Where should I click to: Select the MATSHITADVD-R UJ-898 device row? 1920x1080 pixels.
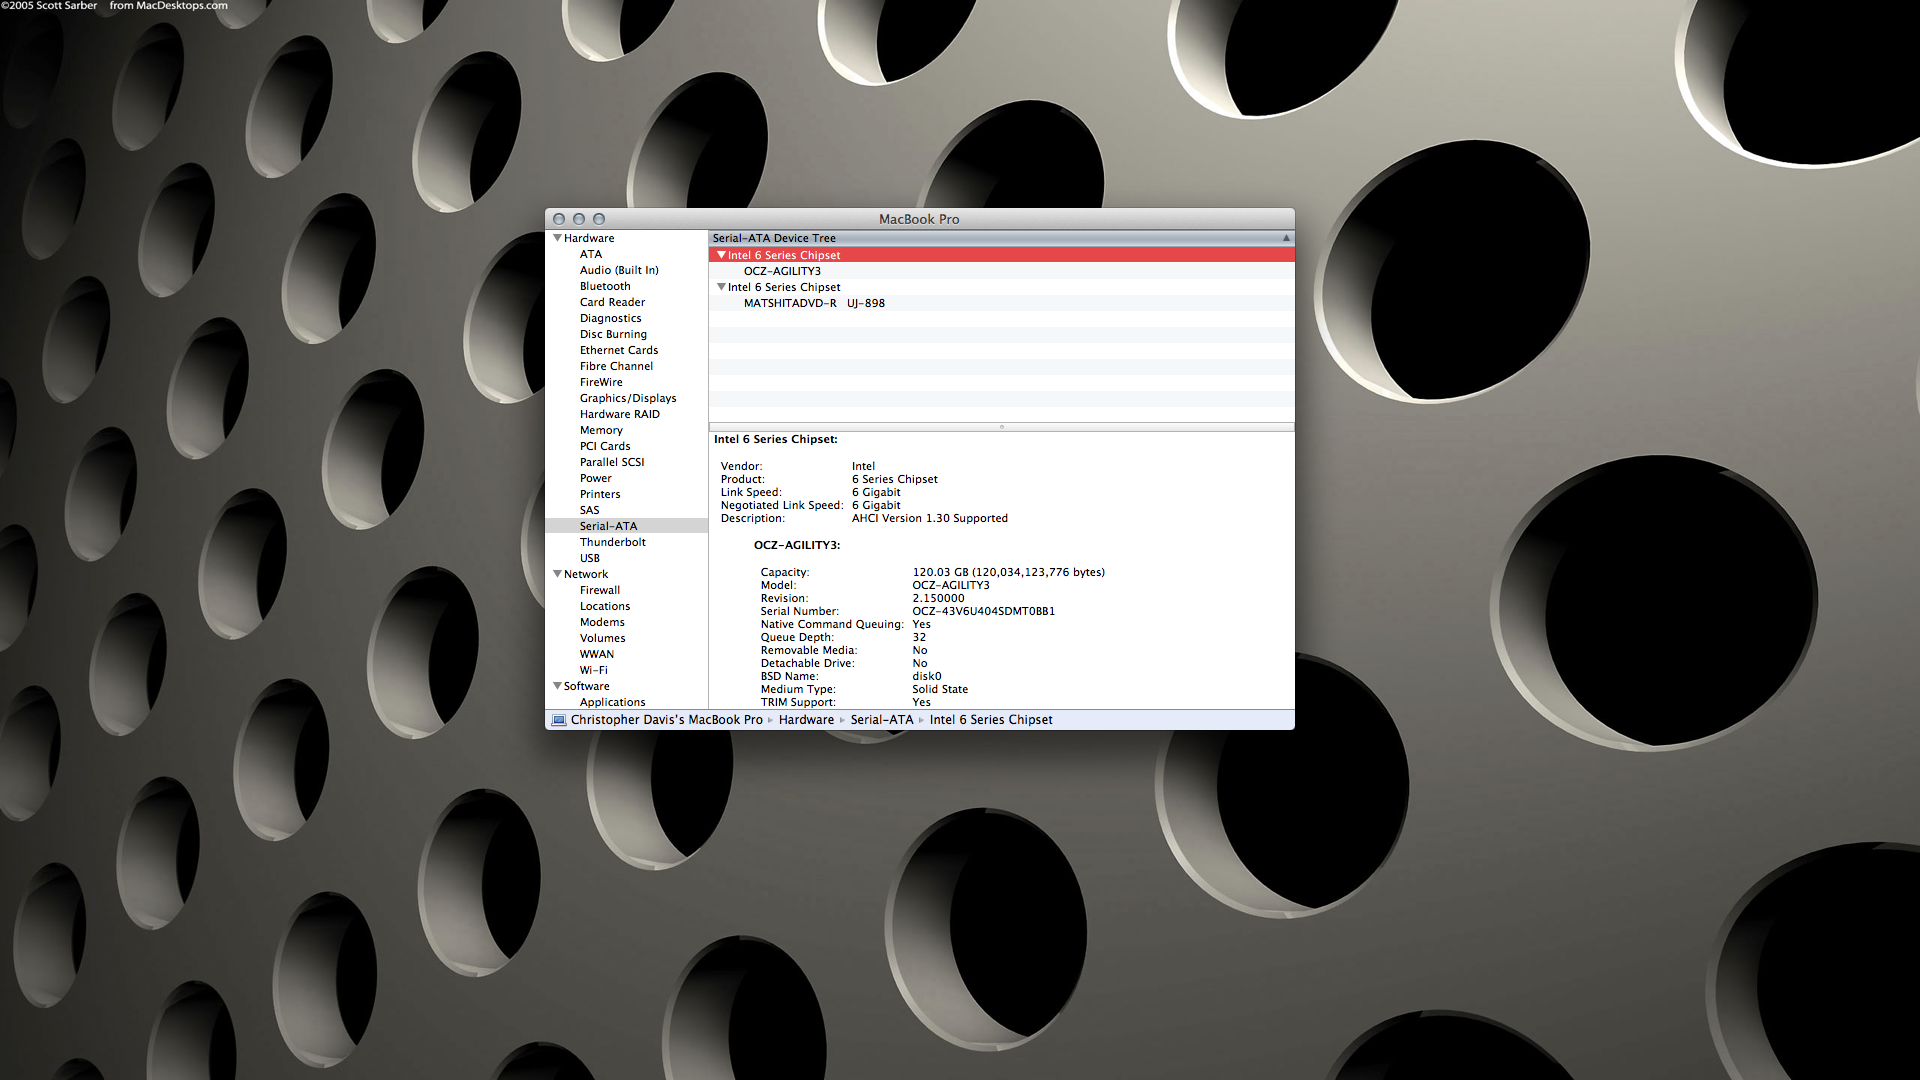point(813,303)
